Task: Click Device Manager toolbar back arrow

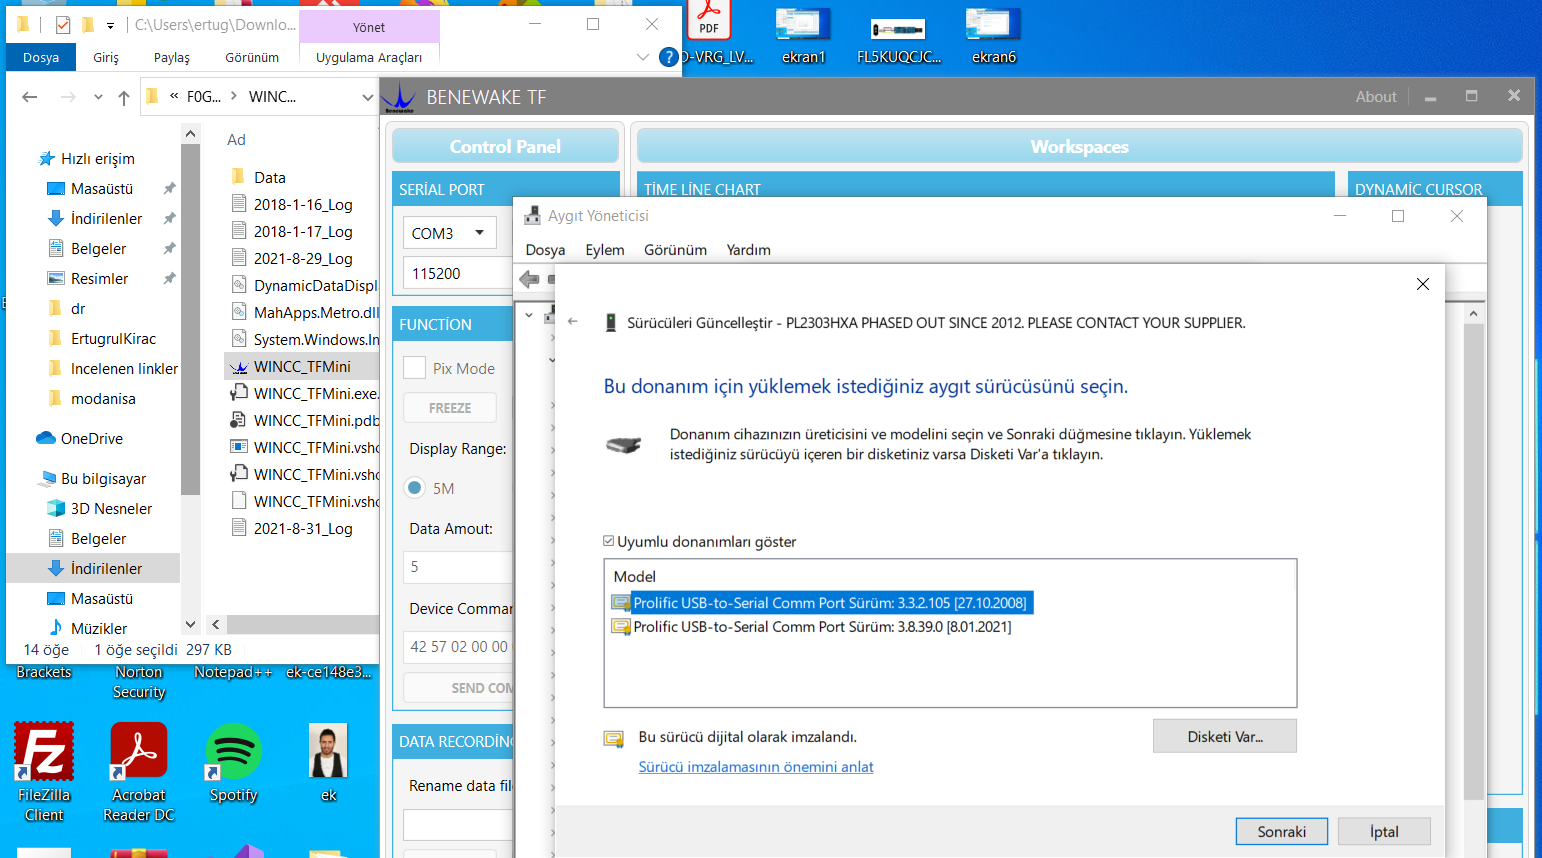Action: [x=529, y=279]
